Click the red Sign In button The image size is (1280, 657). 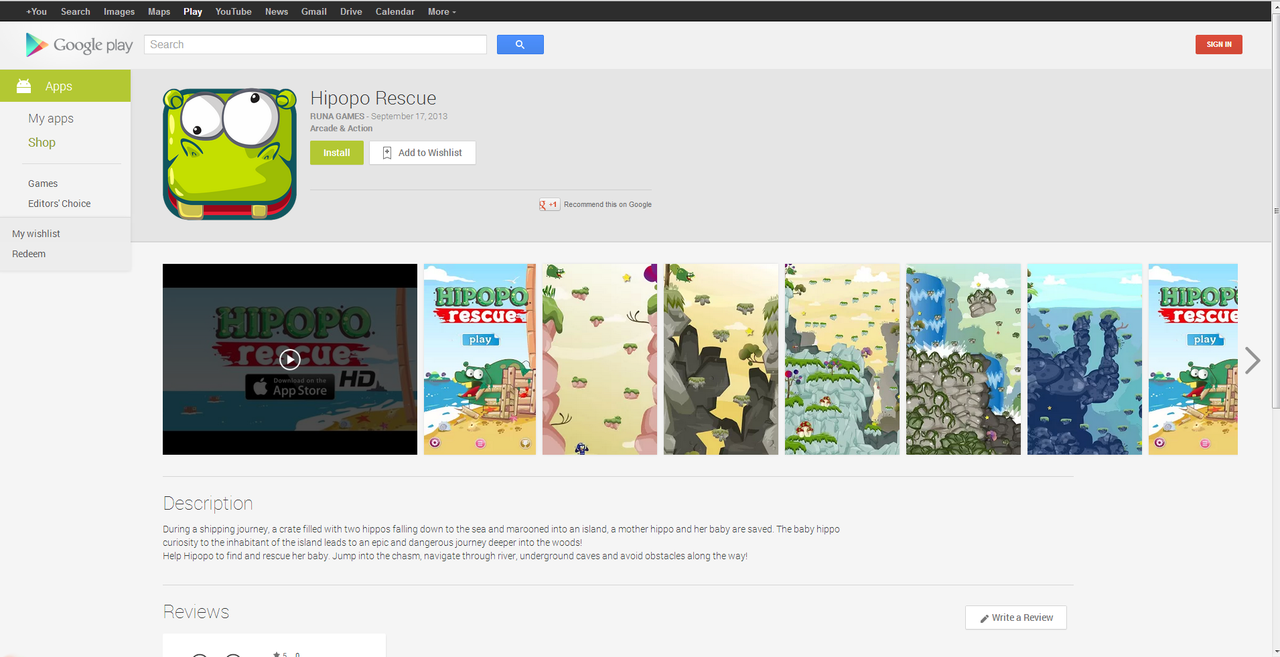tap(1218, 45)
